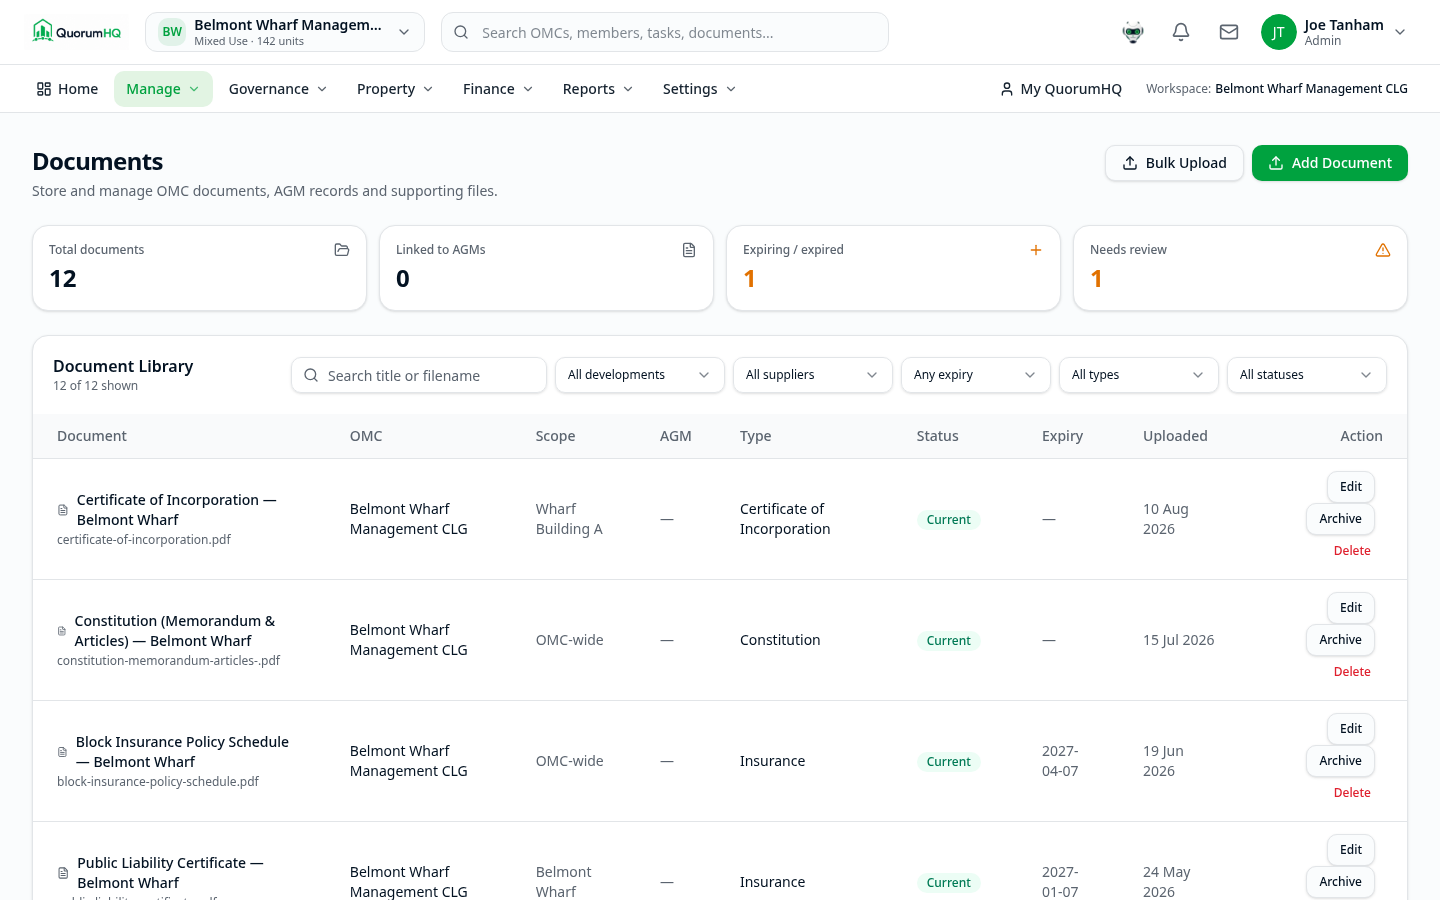This screenshot has width=1440, height=900.
Task: Open the Manage menu
Action: pyautogui.click(x=163, y=89)
